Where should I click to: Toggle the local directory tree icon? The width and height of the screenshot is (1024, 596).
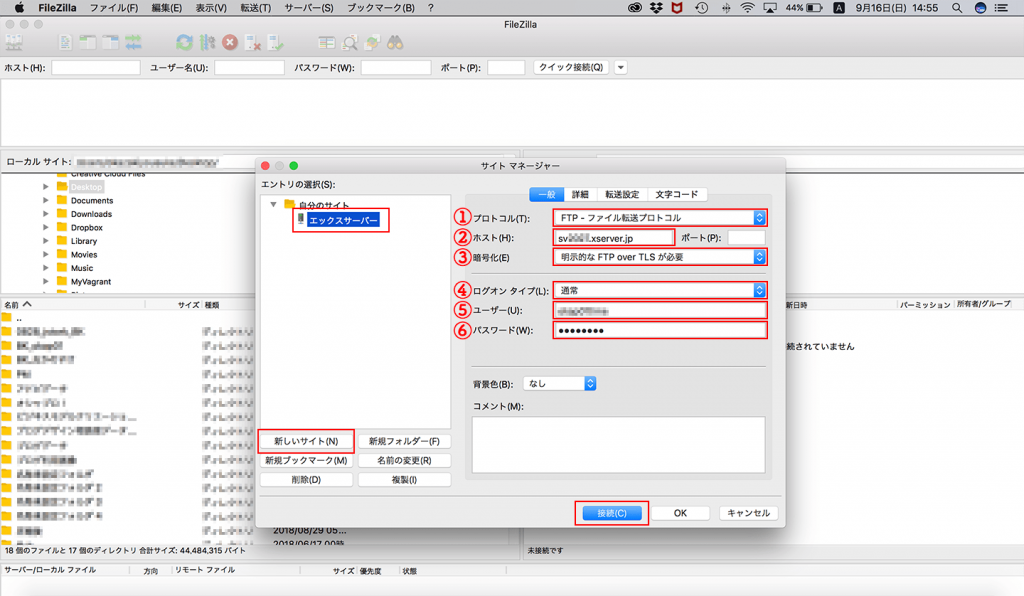coord(88,43)
